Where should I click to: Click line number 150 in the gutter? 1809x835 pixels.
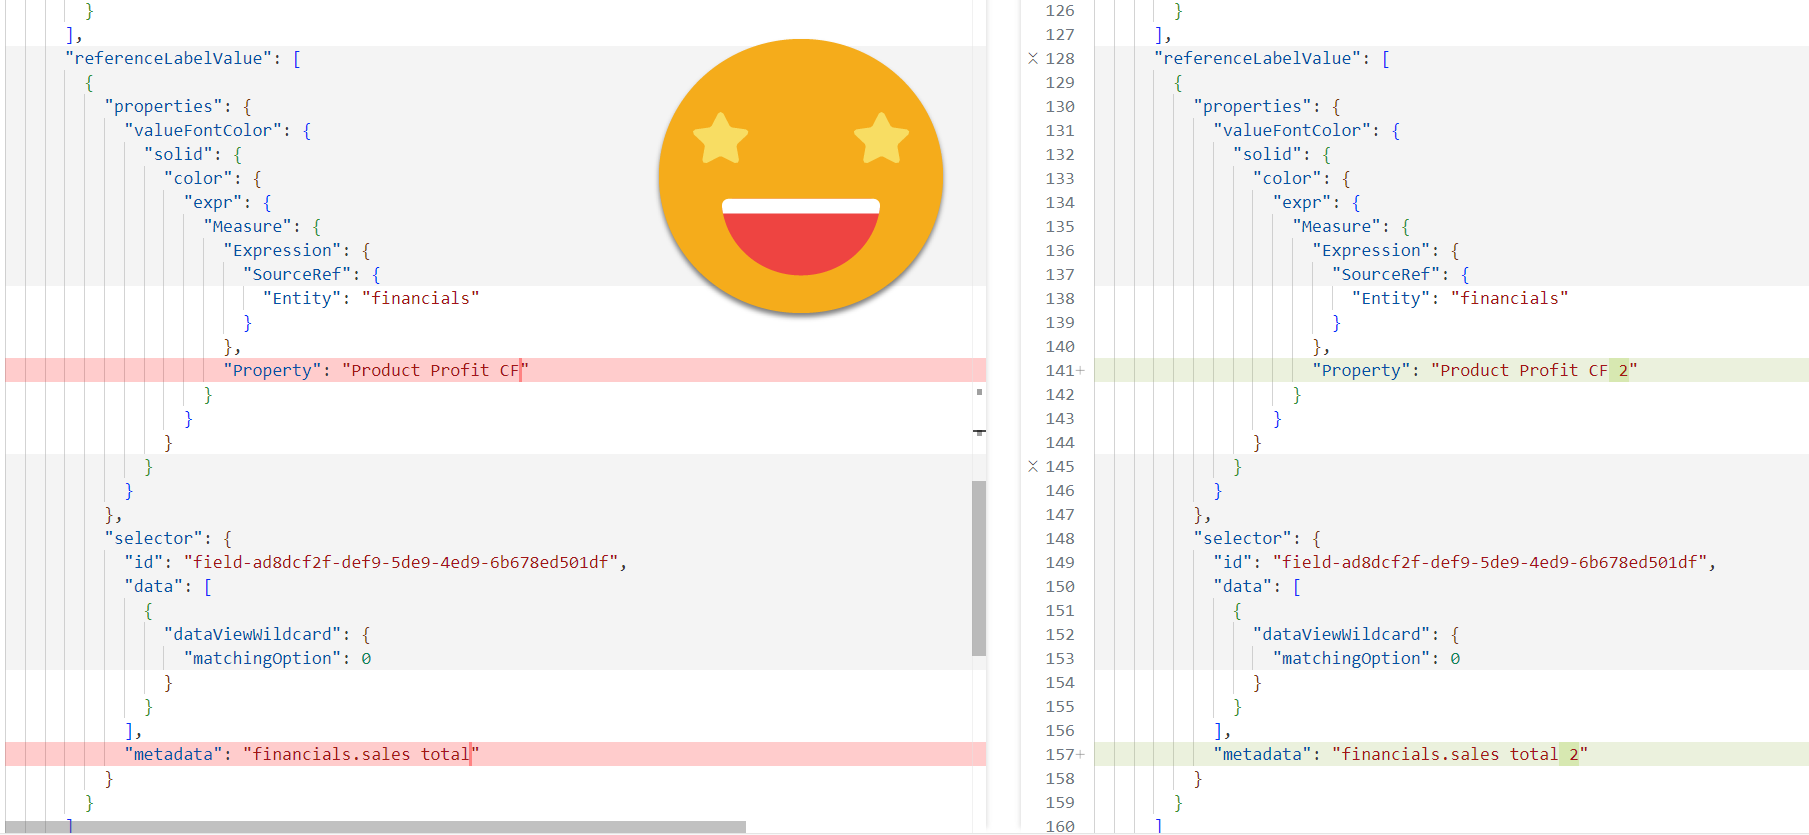tap(1059, 587)
